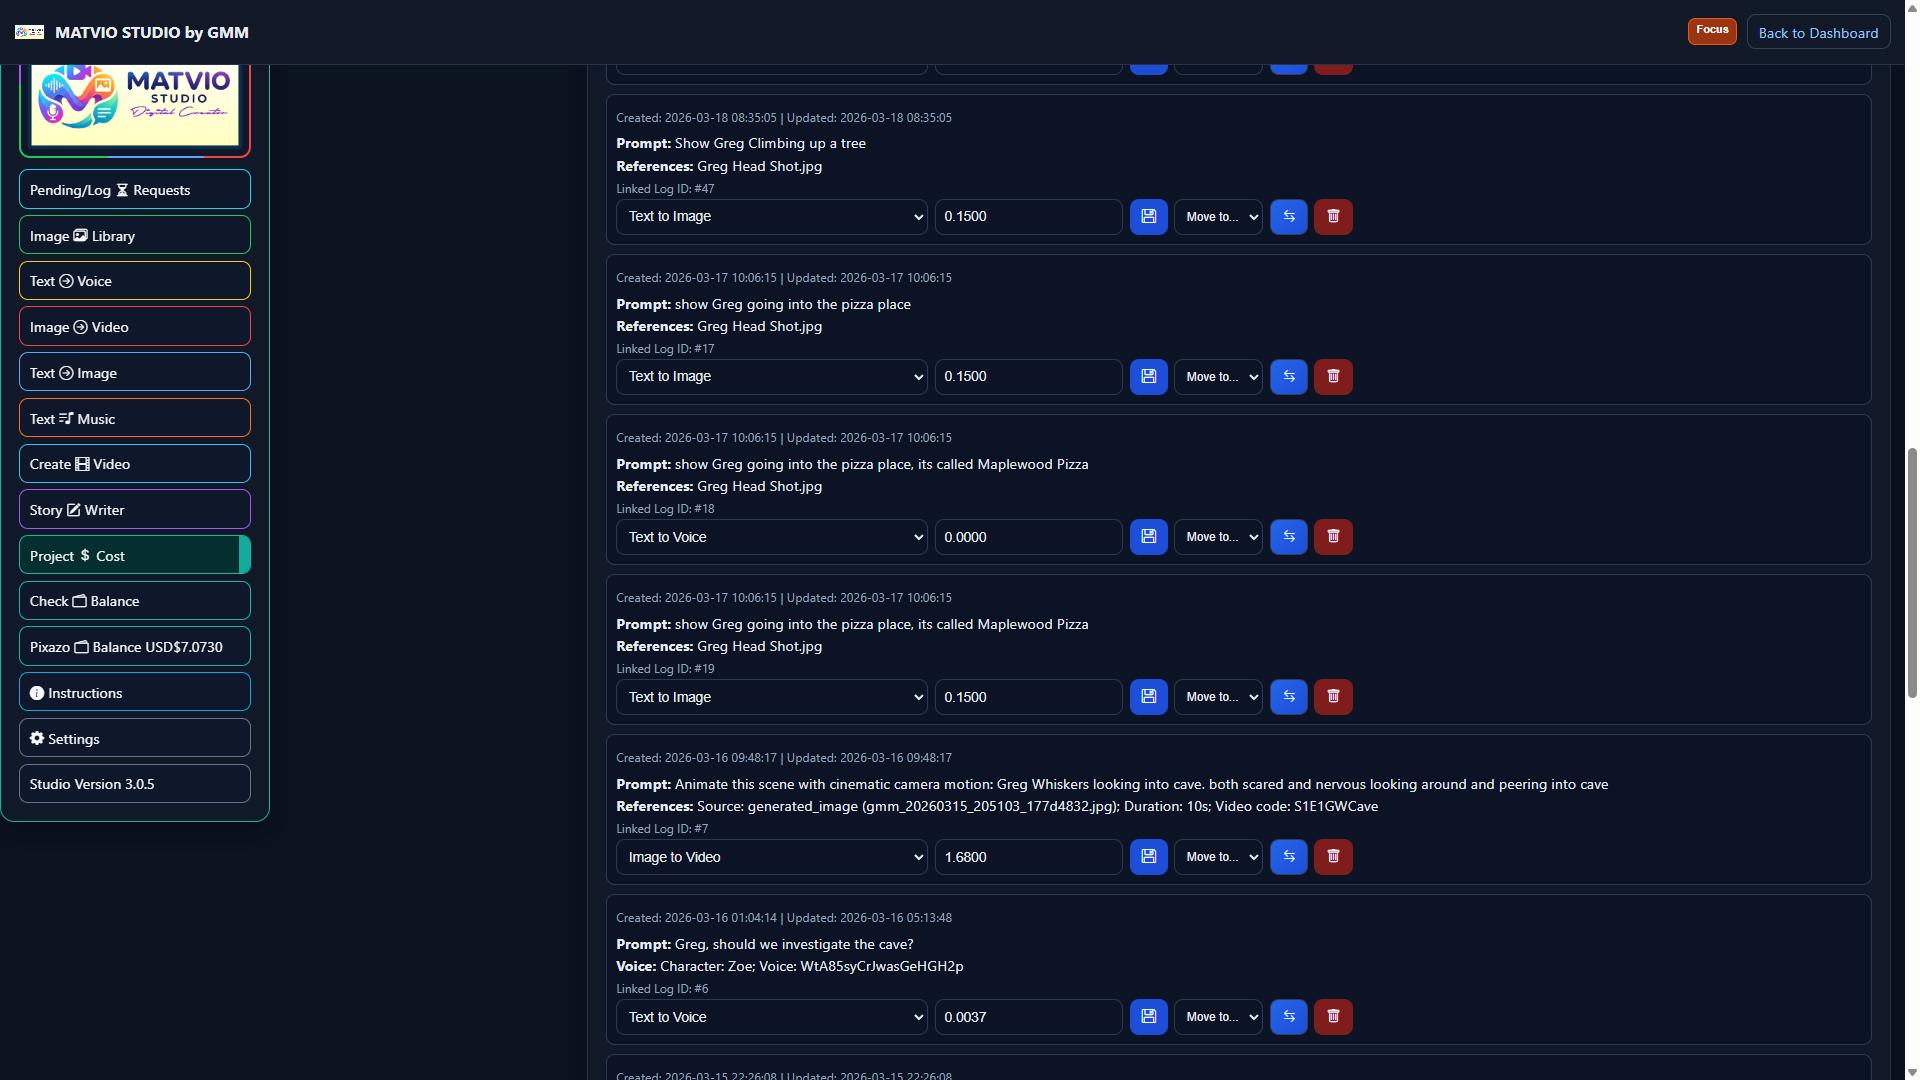Save the cost entry for Log ID #19

point(1148,697)
